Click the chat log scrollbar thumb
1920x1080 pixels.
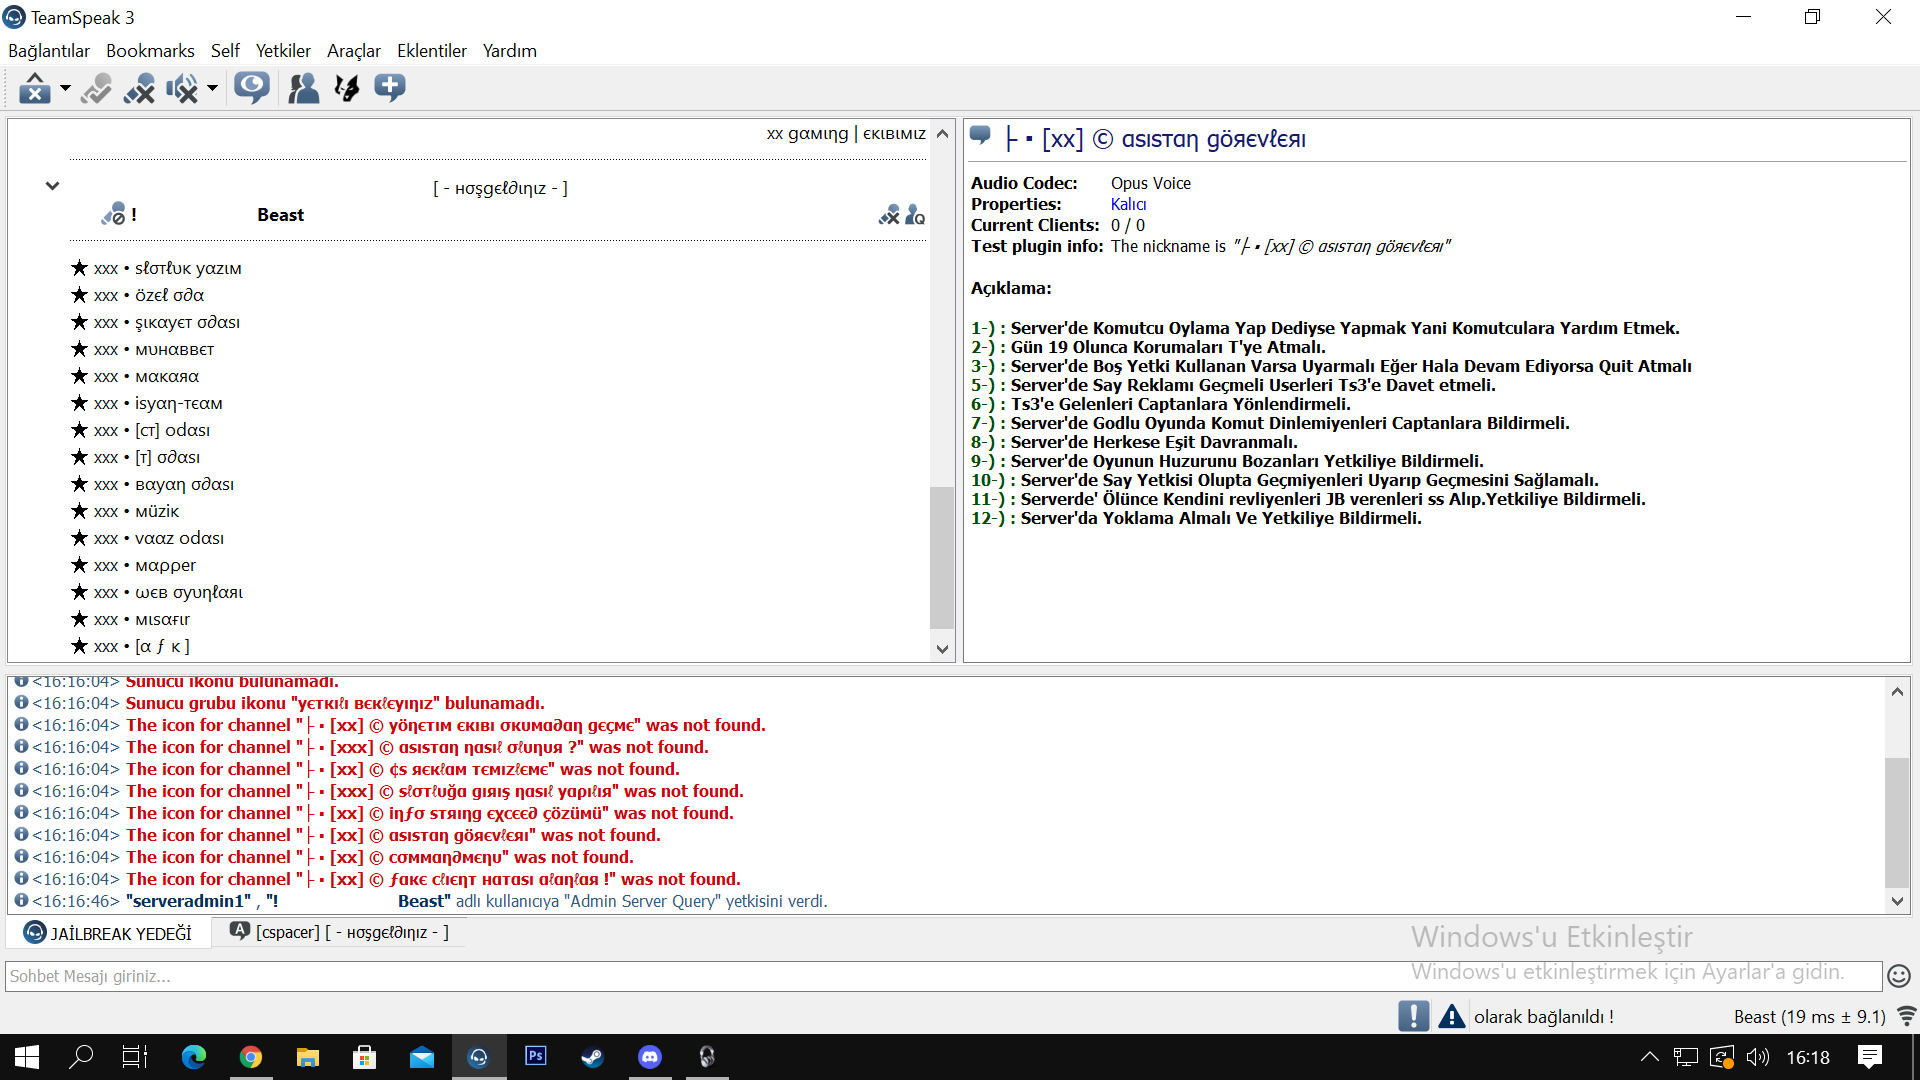click(1897, 822)
